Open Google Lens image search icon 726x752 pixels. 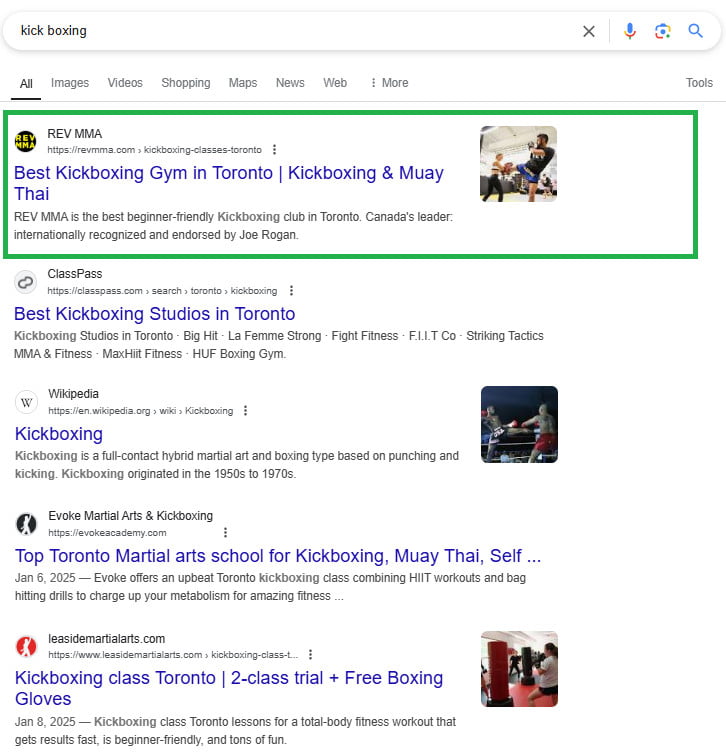[x=662, y=31]
